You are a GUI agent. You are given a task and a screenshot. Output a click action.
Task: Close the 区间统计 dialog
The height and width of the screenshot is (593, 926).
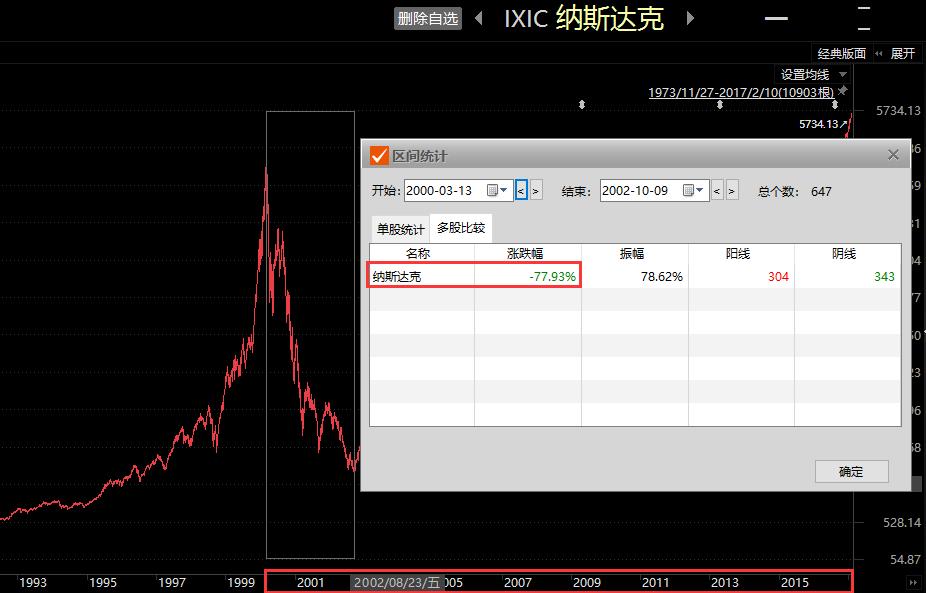893,155
